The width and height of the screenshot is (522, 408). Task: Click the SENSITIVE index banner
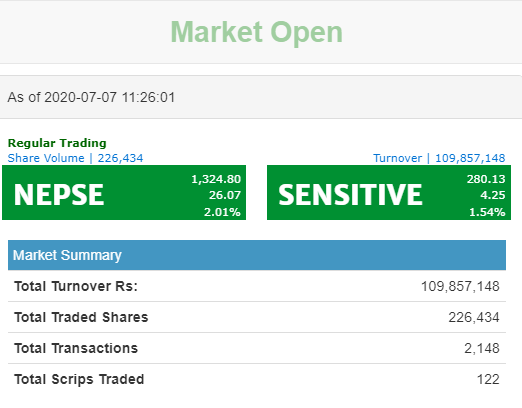point(389,192)
